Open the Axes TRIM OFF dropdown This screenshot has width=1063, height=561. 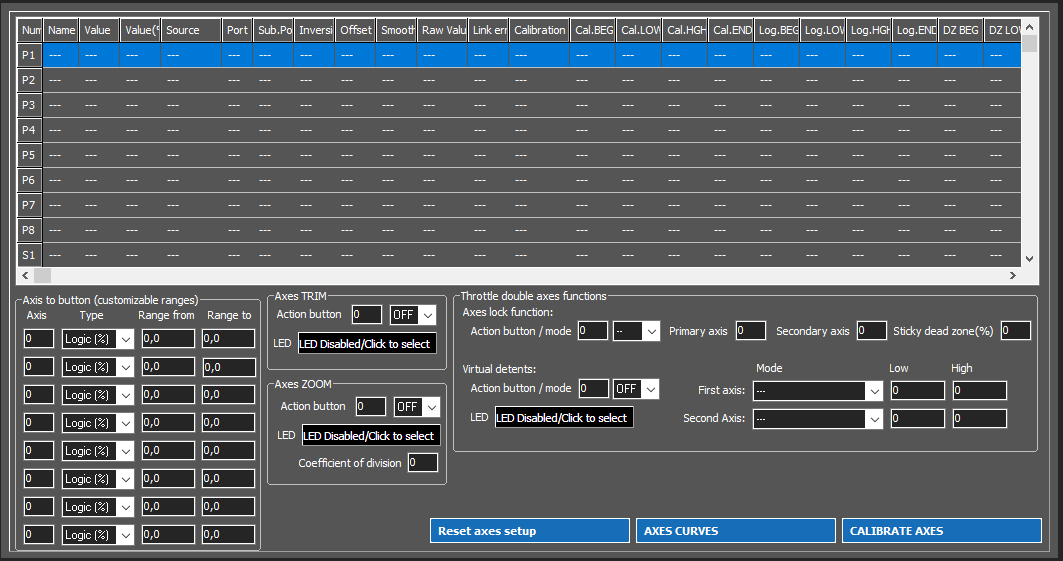click(x=413, y=314)
